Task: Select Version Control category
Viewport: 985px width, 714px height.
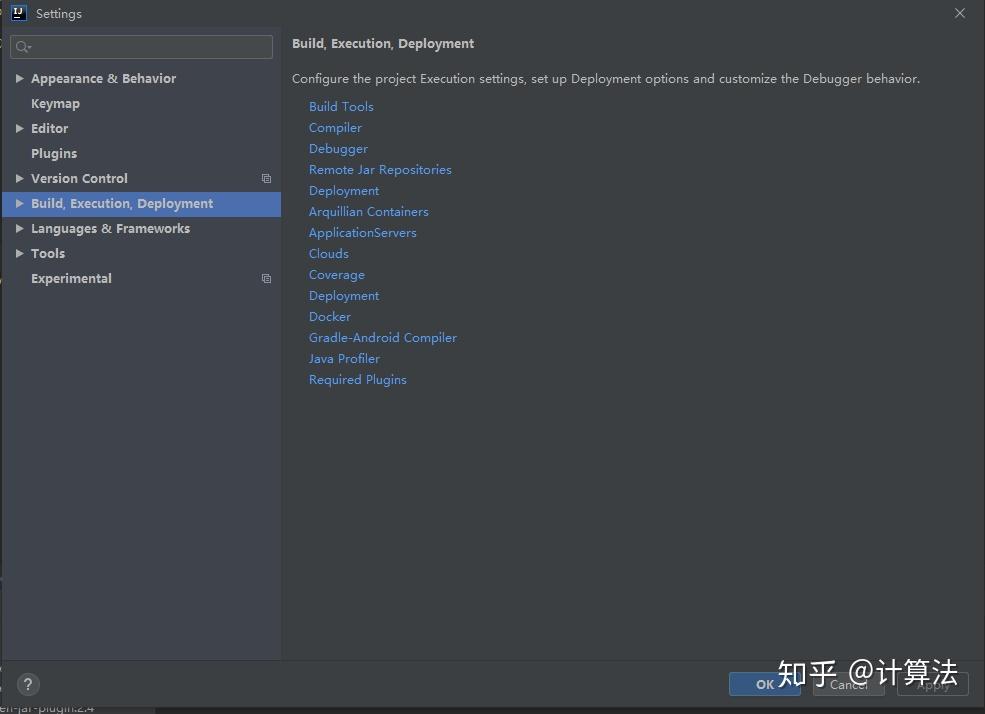Action: pos(79,179)
